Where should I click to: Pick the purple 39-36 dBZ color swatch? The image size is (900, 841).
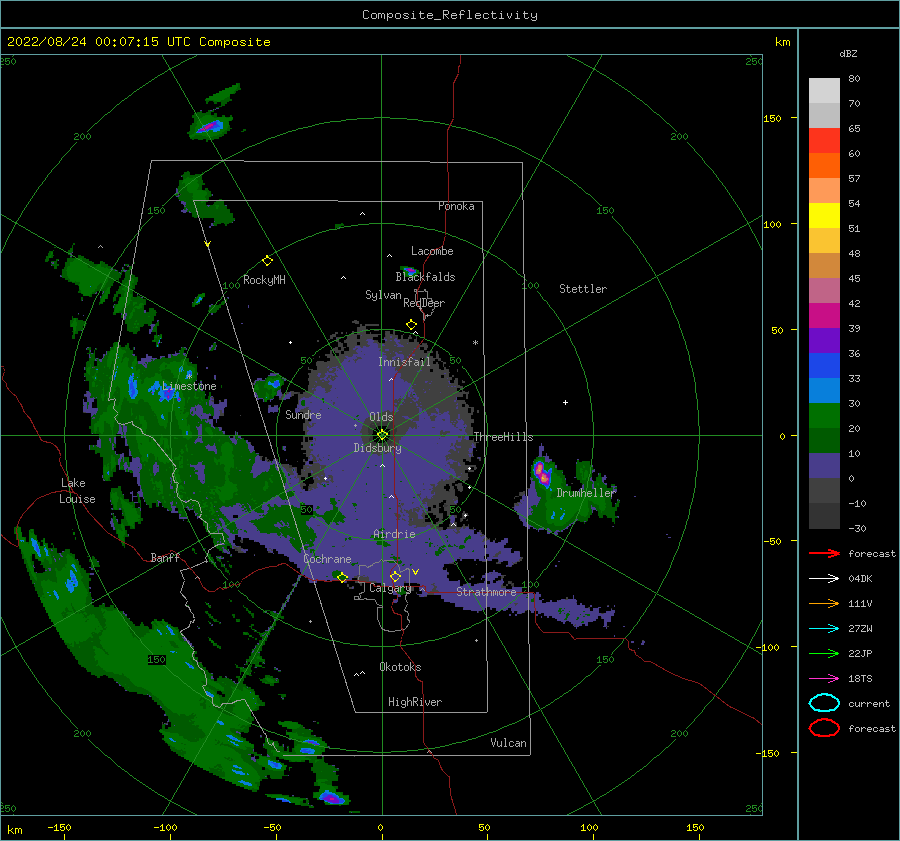click(x=824, y=341)
